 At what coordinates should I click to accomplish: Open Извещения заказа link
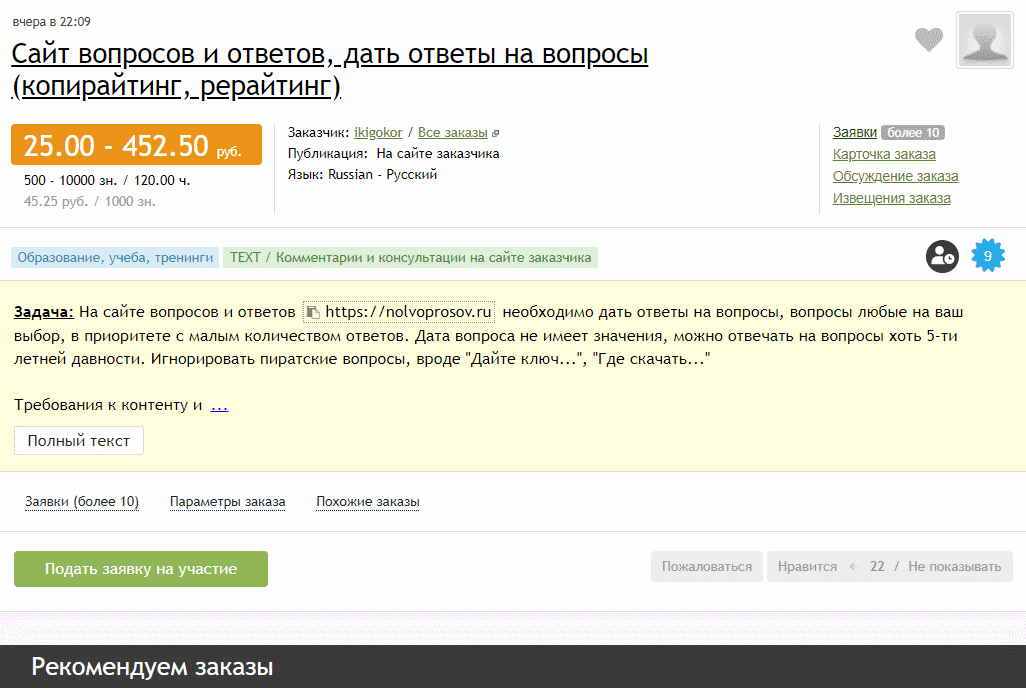(891, 198)
